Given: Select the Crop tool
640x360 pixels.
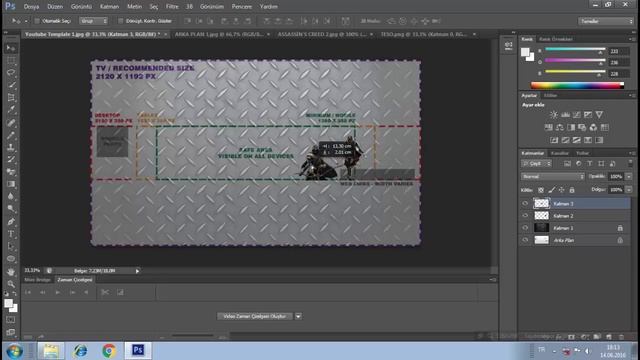Looking at the screenshot, I should (11, 97).
